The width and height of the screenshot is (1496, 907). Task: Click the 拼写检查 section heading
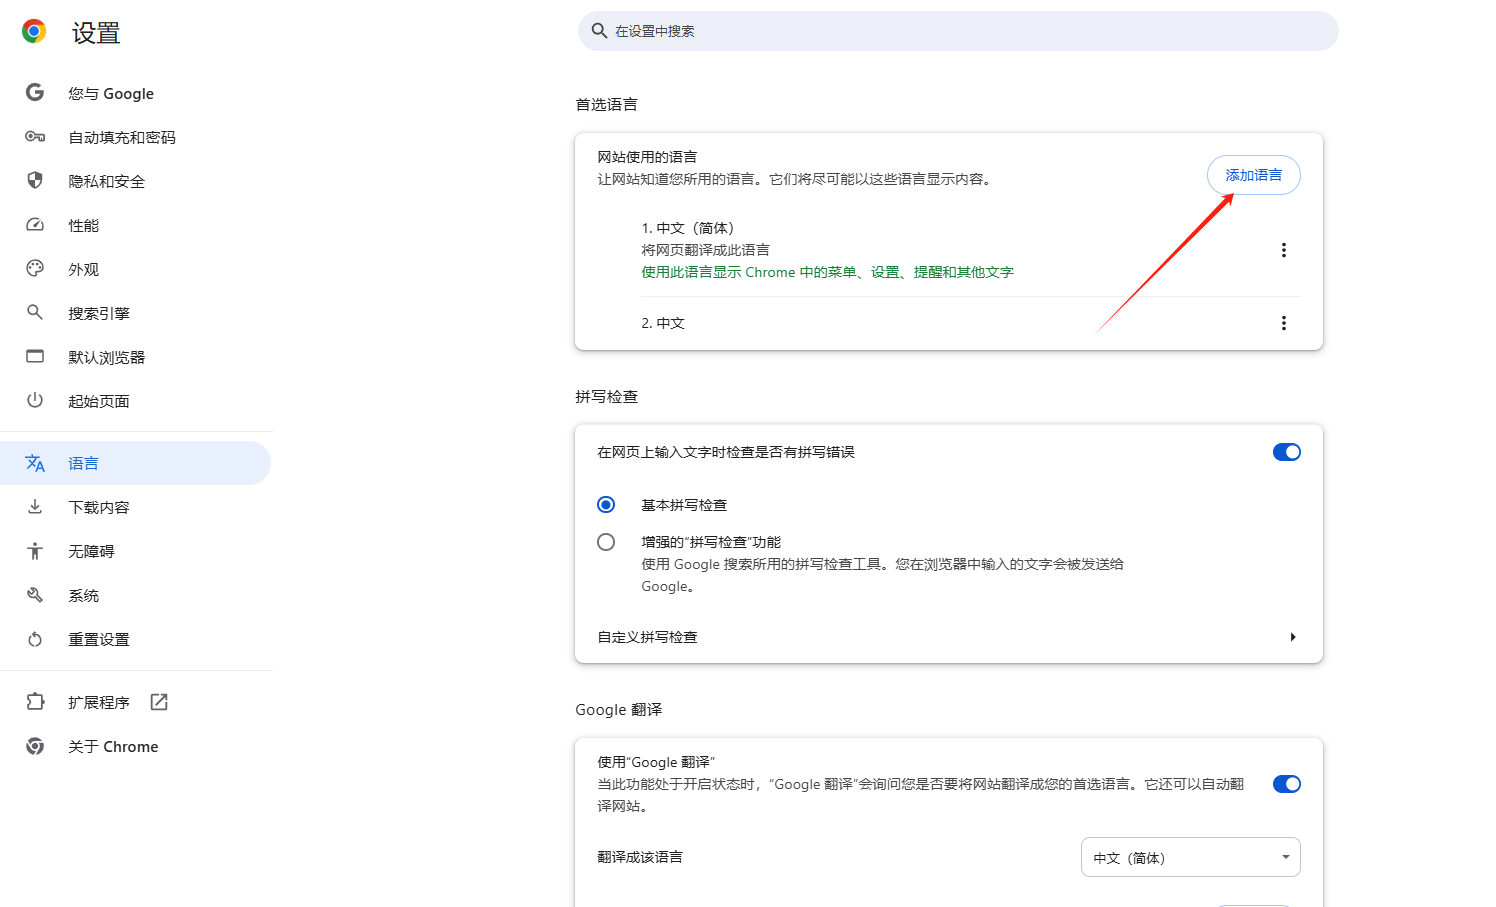[606, 396]
